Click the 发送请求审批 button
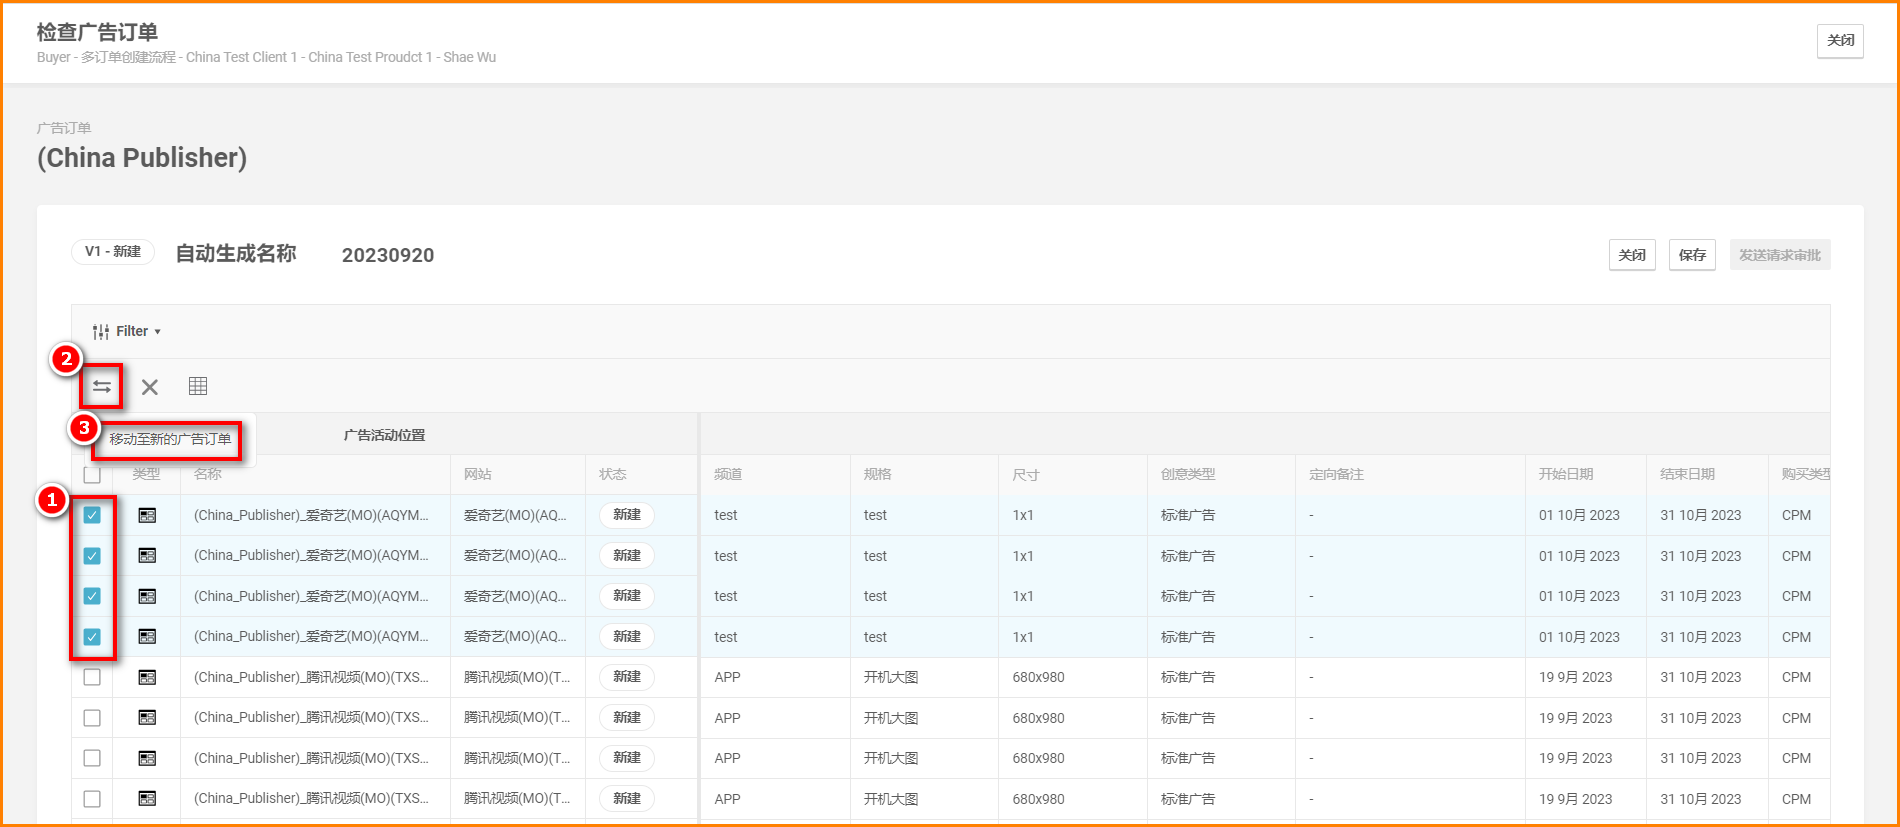This screenshot has width=1900, height=827. tap(1780, 255)
